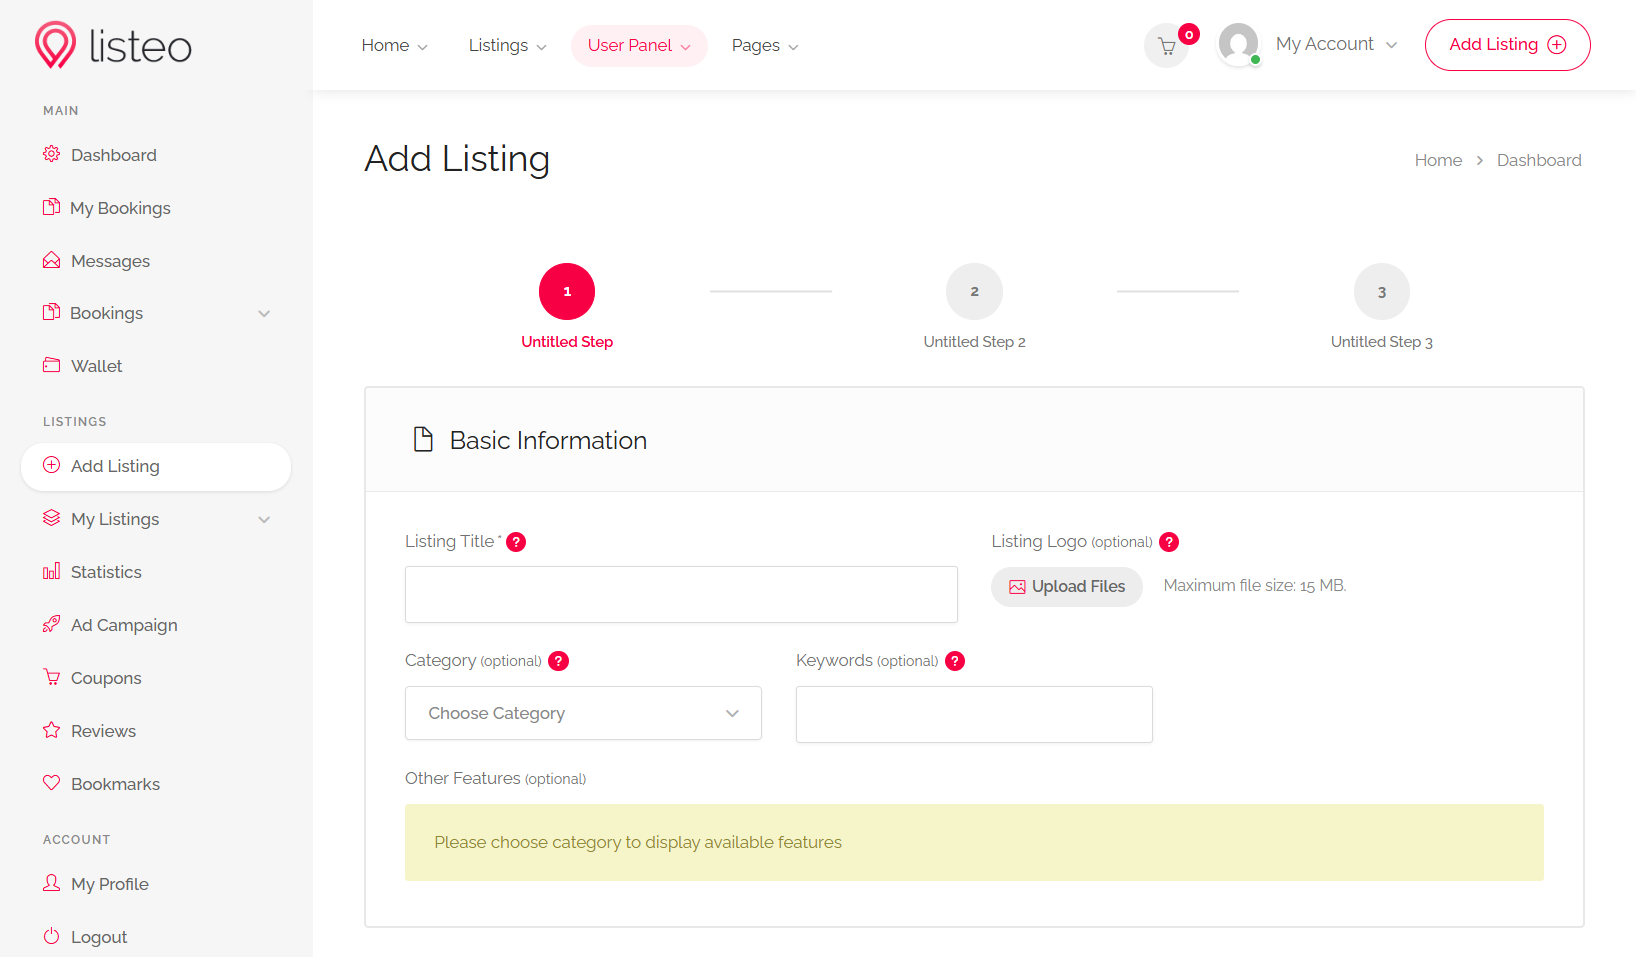Click the Listing Title help question mark

pyautogui.click(x=516, y=542)
